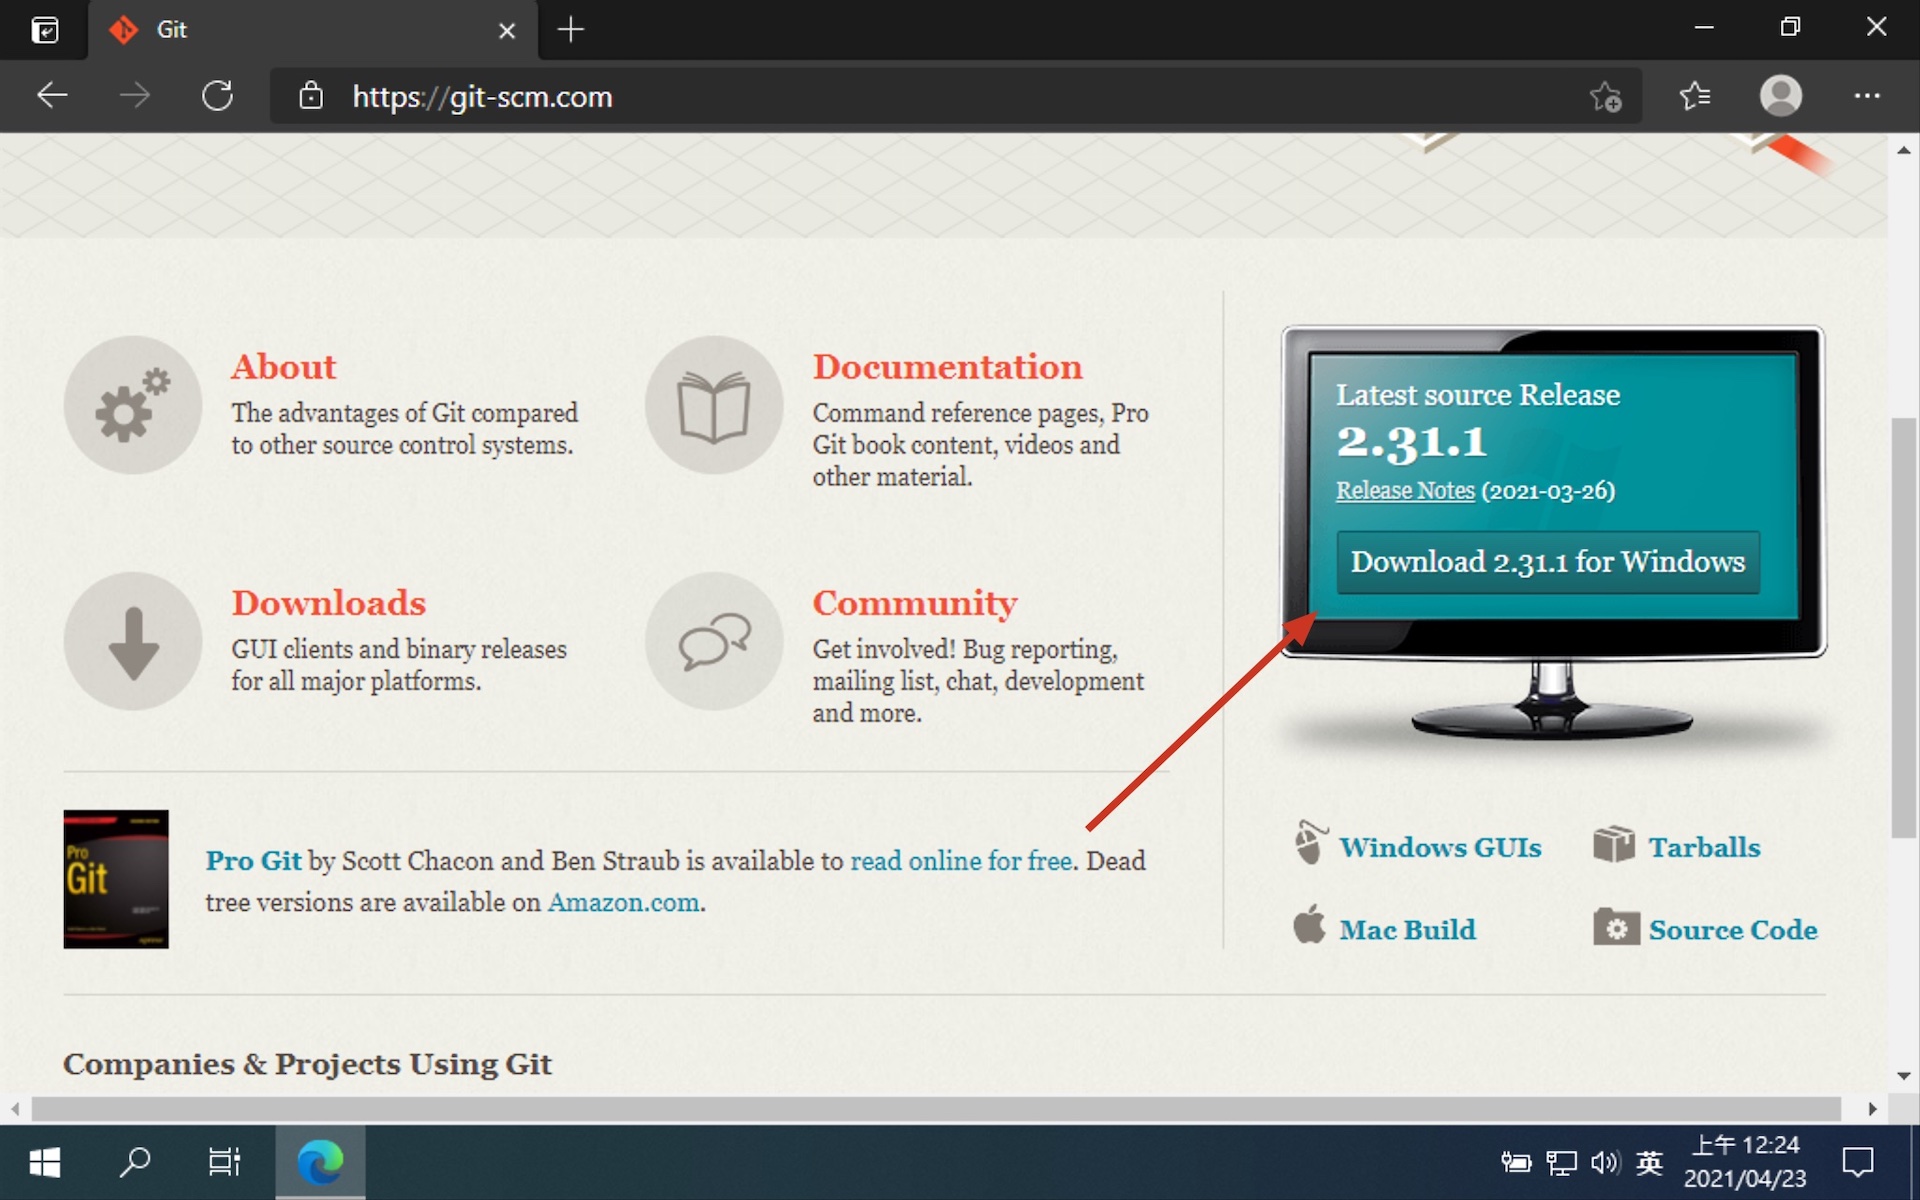Open the Source Code link
The width and height of the screenshot is (1920, 1200).
coord(1733,930)
